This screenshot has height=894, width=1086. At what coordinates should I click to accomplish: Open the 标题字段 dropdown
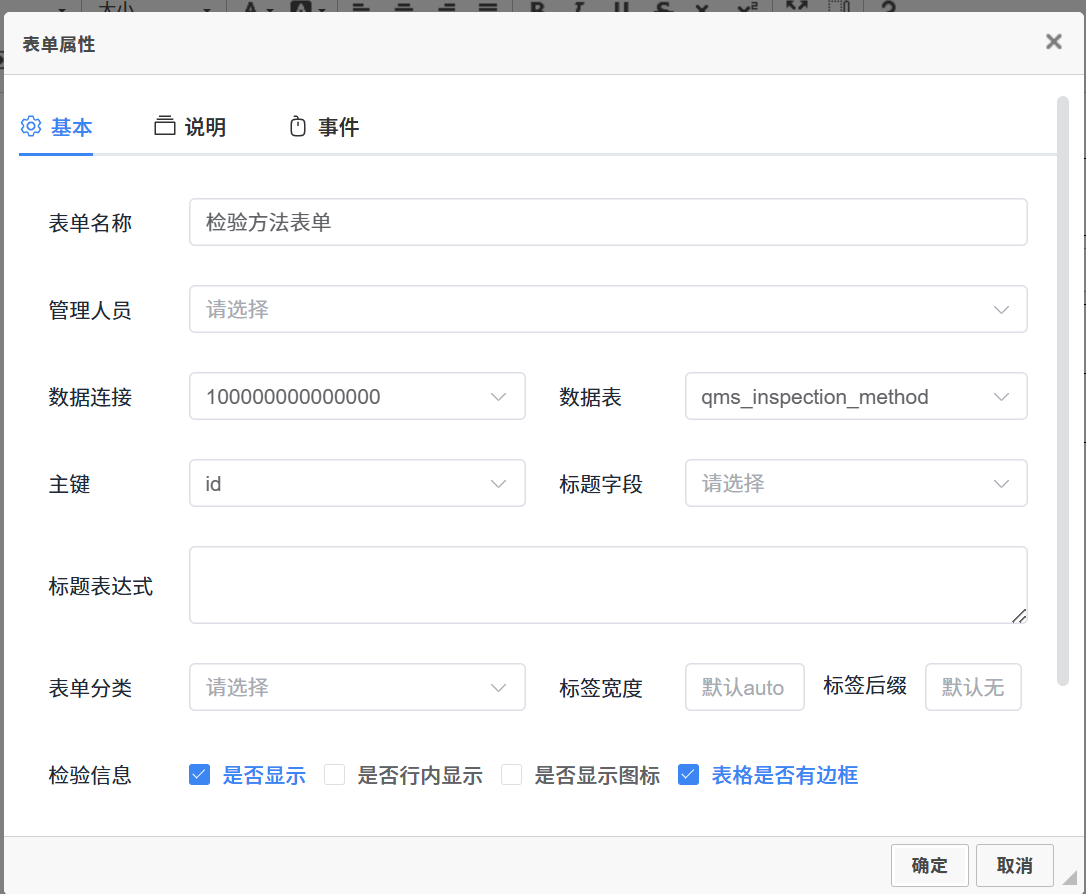click(855, 484)
